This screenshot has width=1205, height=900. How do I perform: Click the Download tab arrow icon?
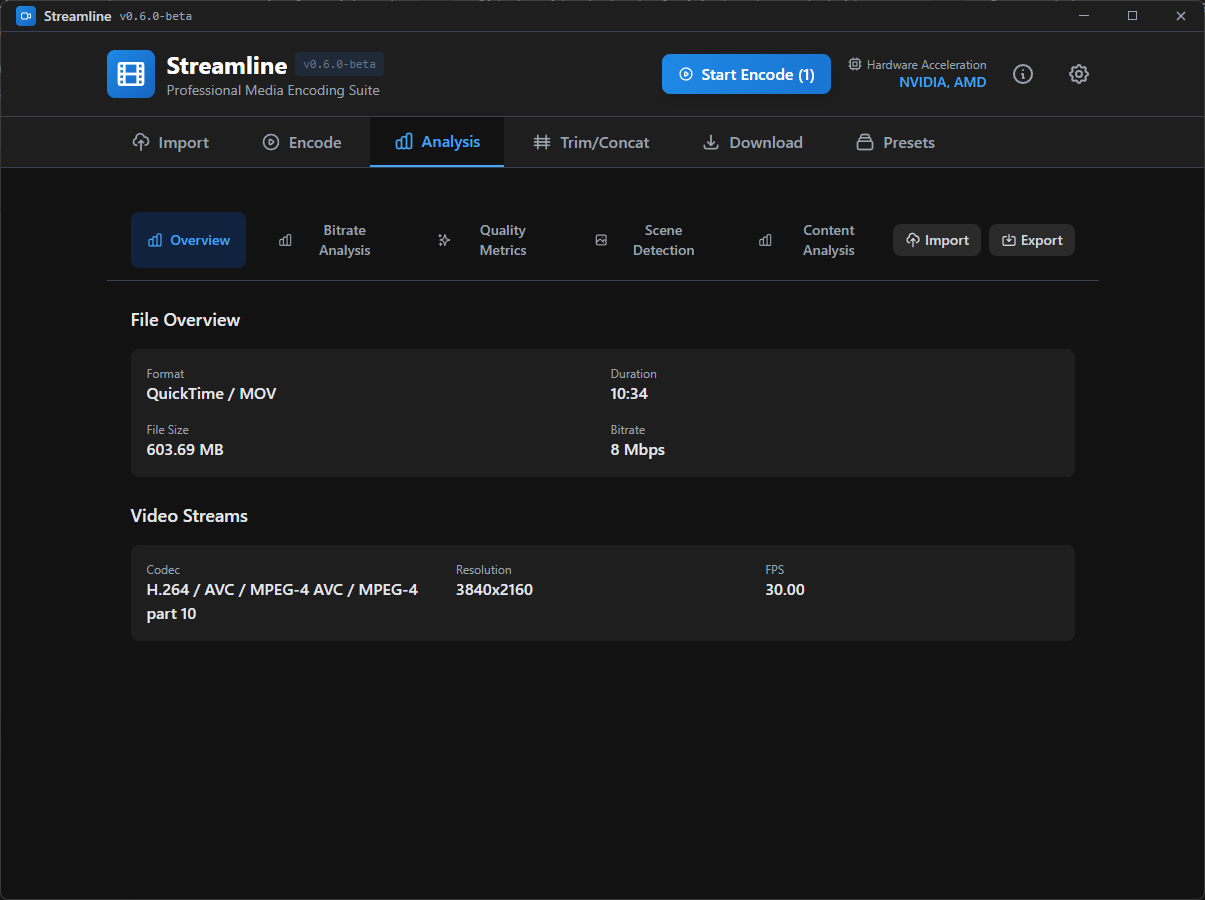point(713,142)
